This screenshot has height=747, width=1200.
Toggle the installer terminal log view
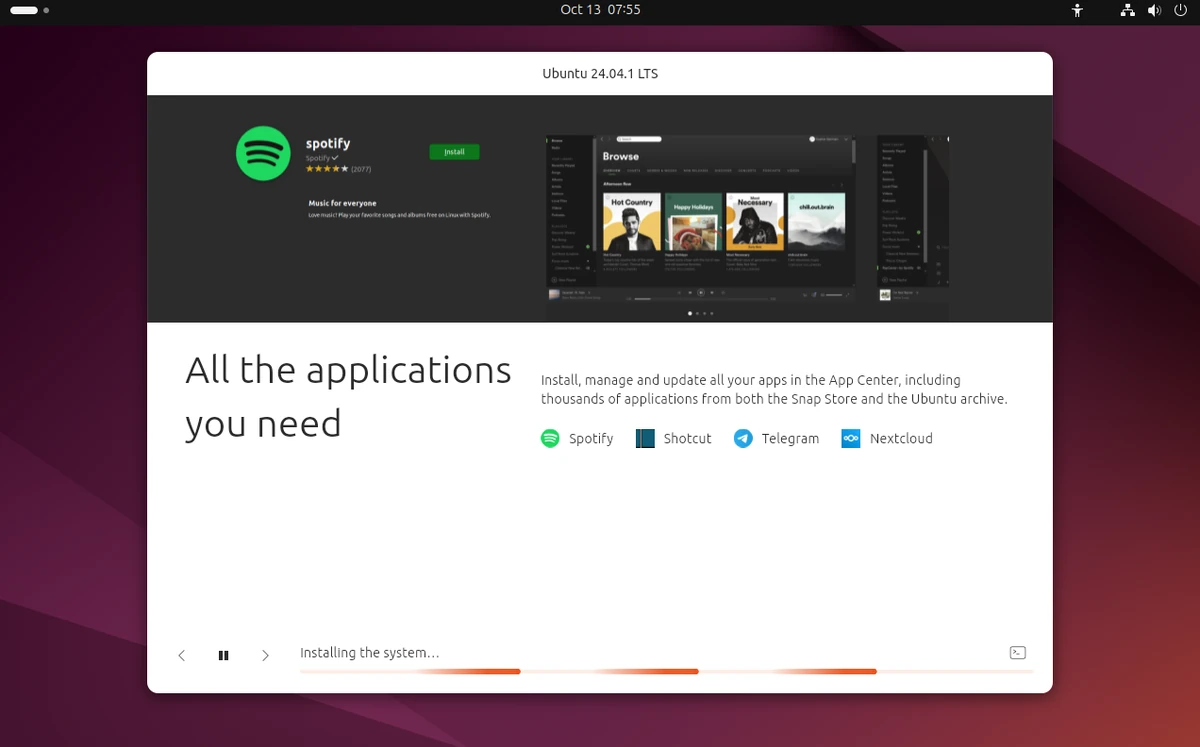coord(1017,652)
